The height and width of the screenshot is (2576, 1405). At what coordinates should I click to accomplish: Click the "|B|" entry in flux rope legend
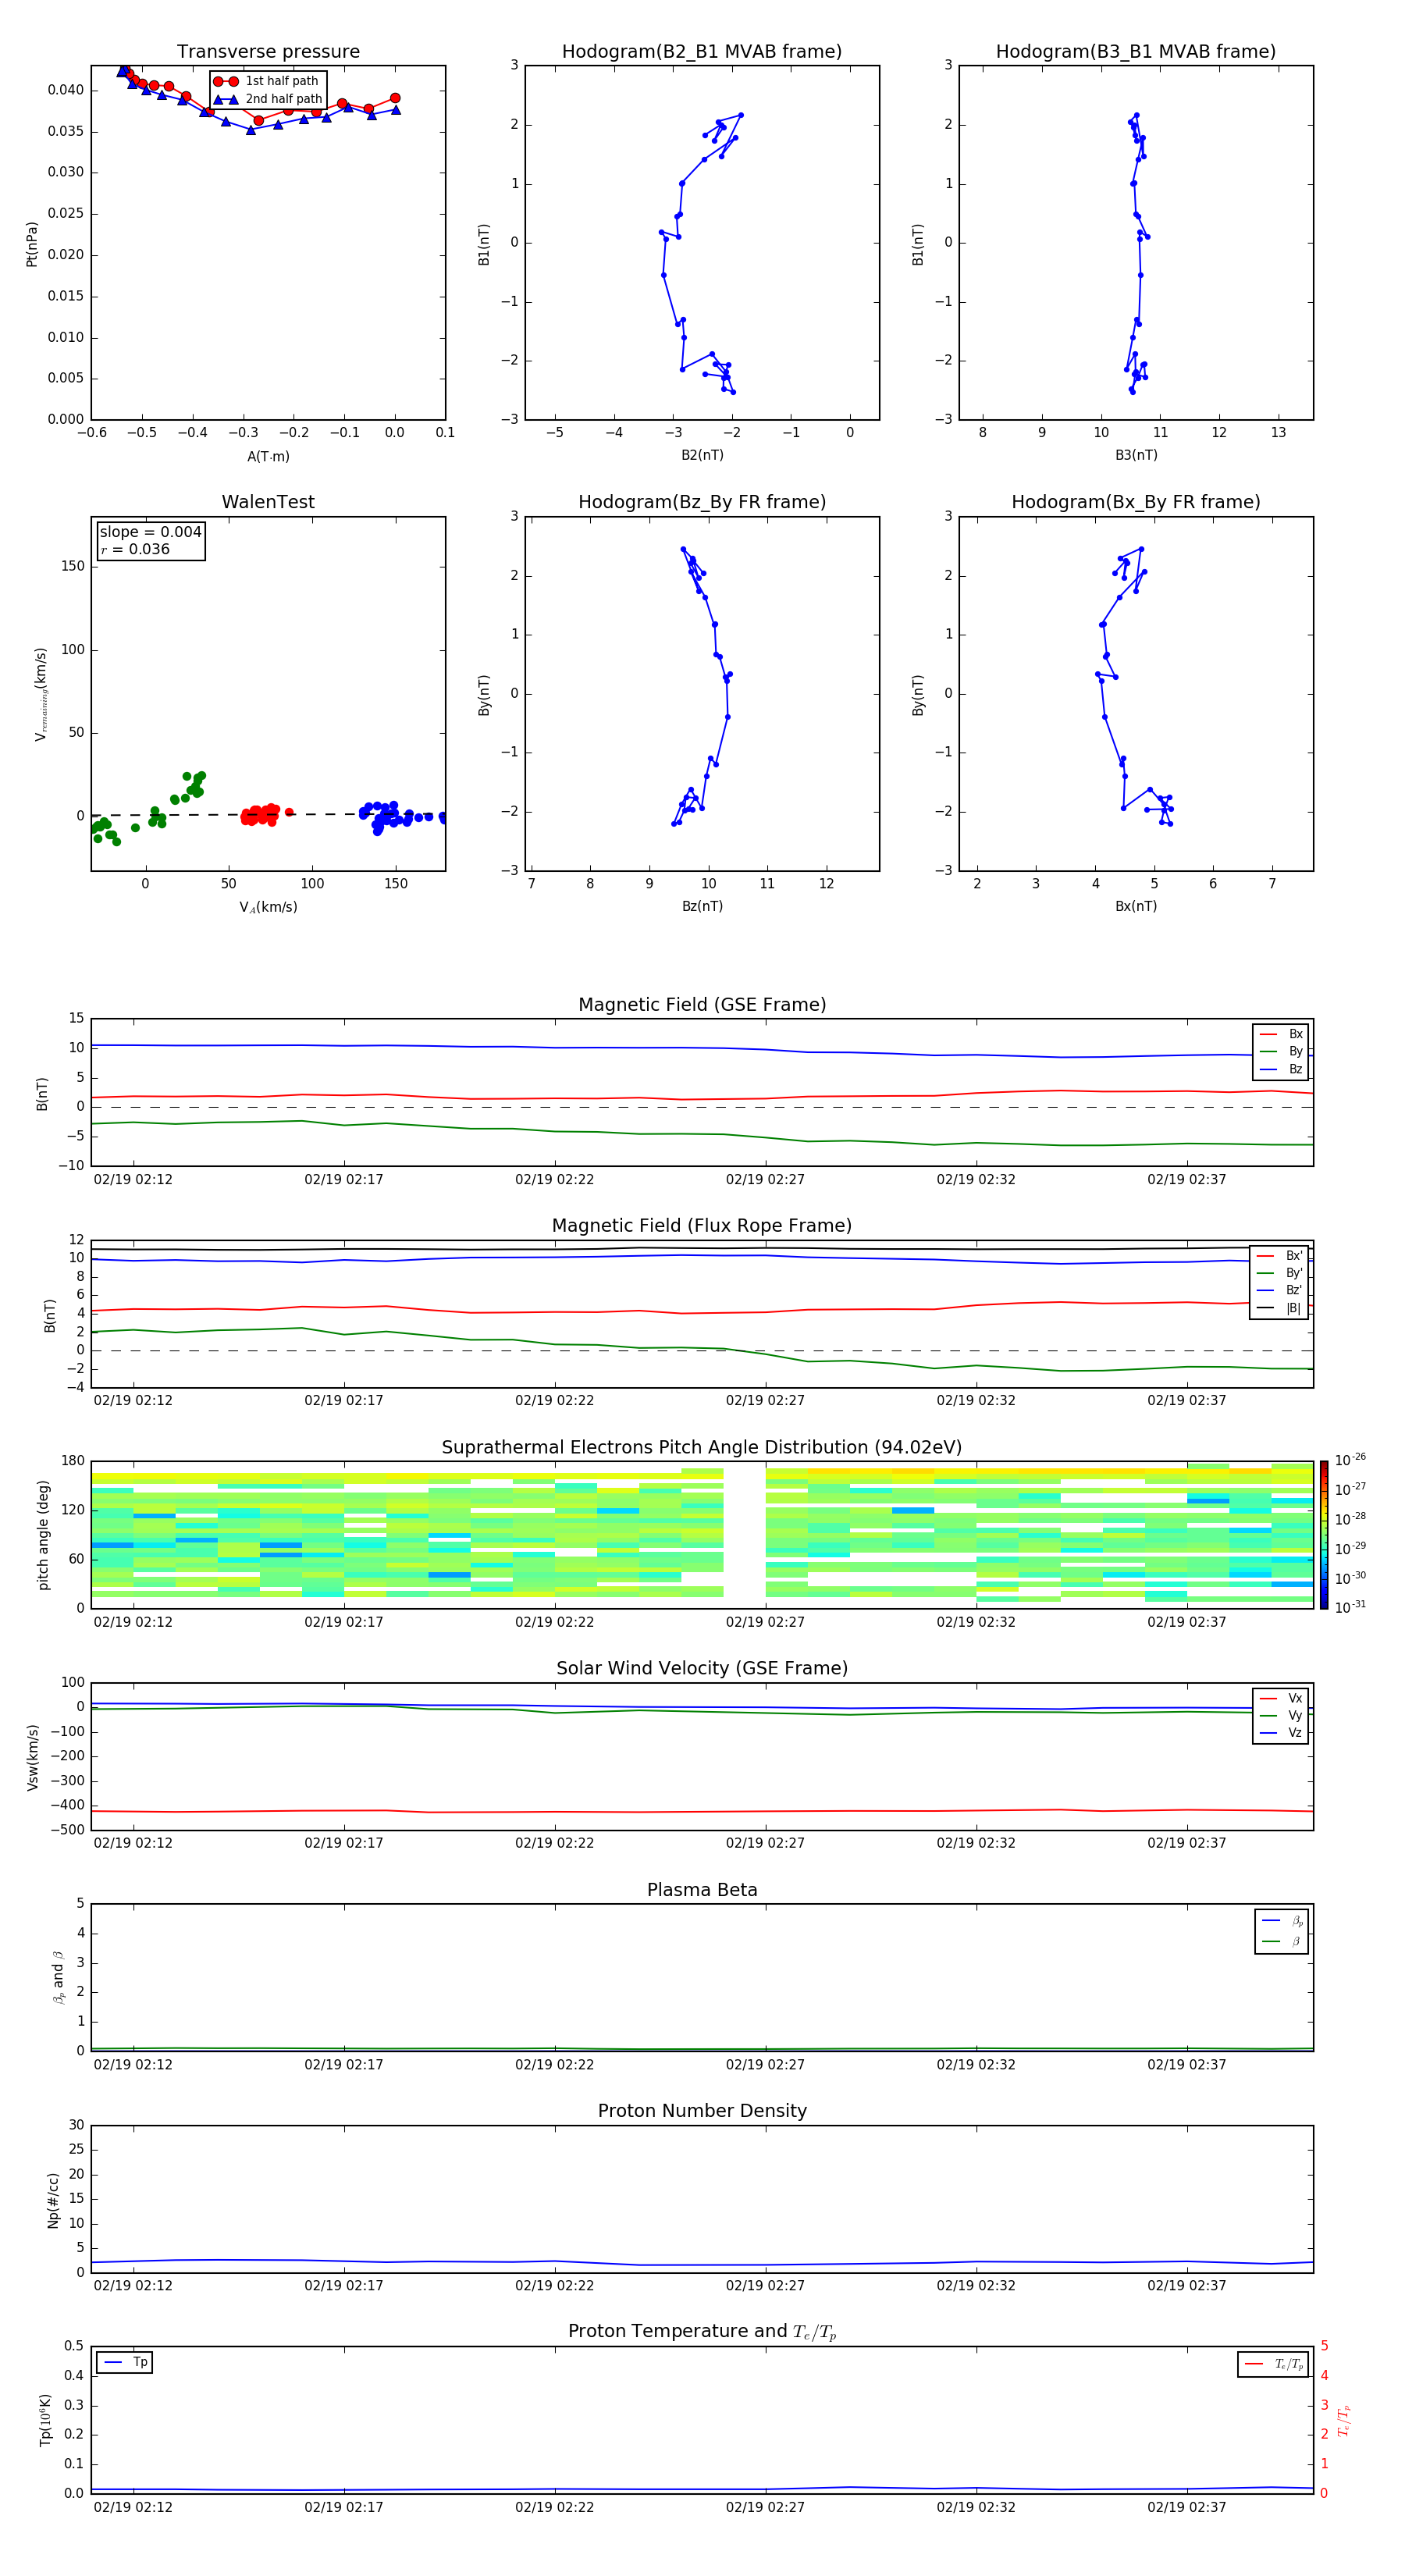pyautogui.click(x=1280, y=1308)
